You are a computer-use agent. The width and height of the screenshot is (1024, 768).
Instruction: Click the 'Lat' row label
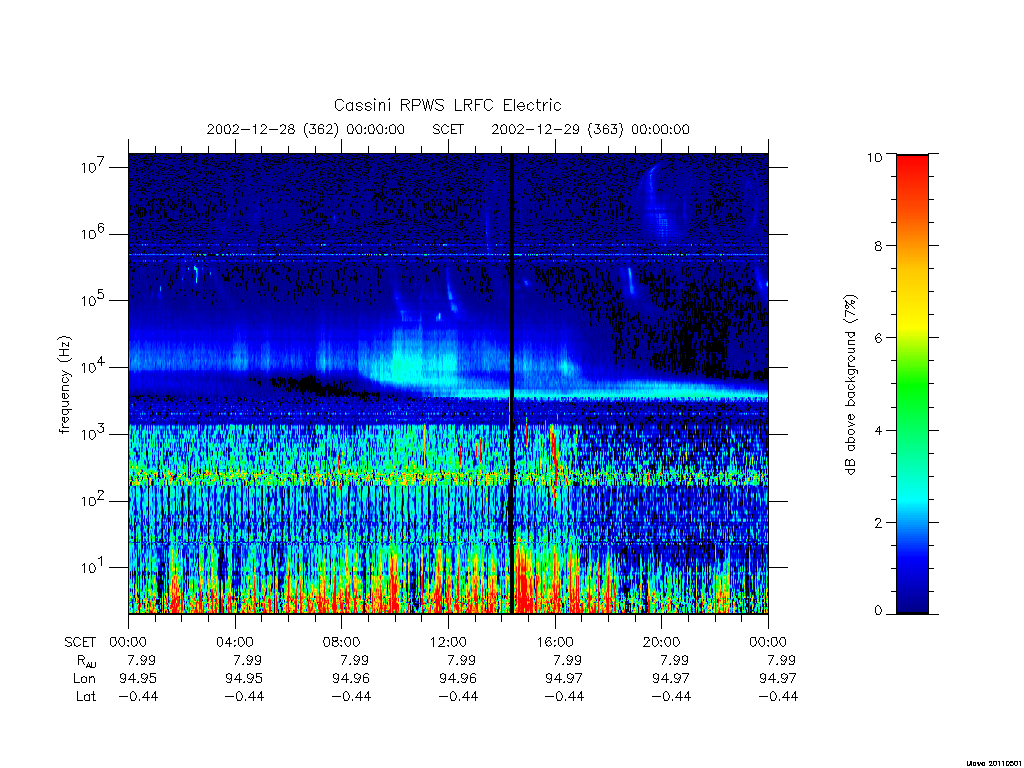(86, 697)
